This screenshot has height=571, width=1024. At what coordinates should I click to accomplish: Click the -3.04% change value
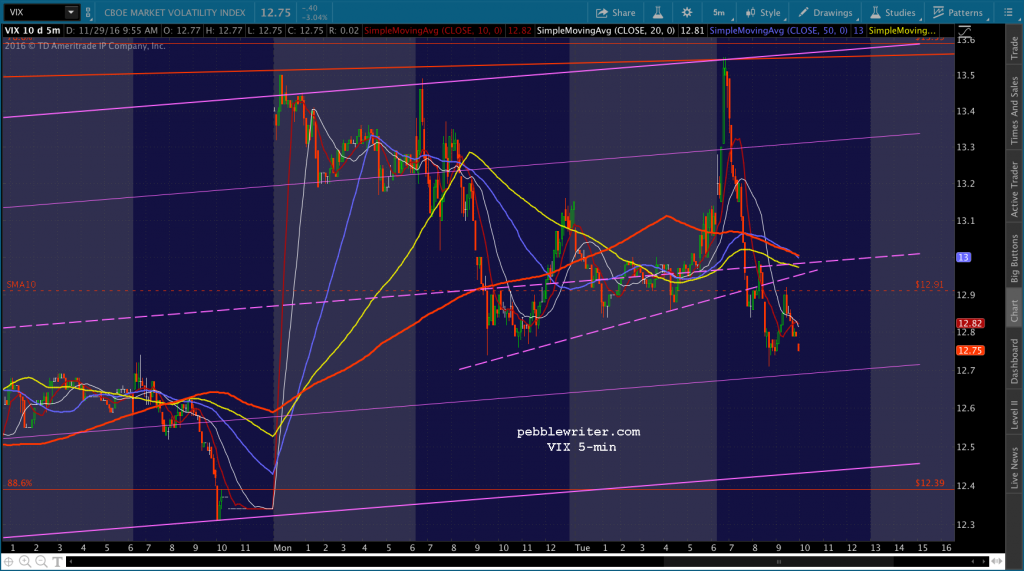coord(314,18)
